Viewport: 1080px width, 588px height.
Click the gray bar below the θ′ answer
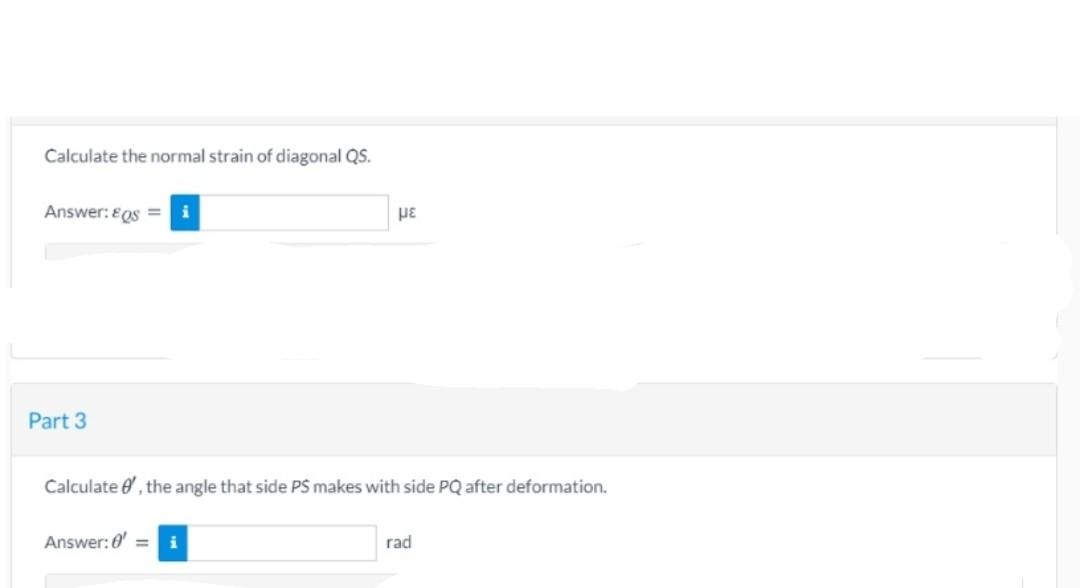(x=220, y=581)
